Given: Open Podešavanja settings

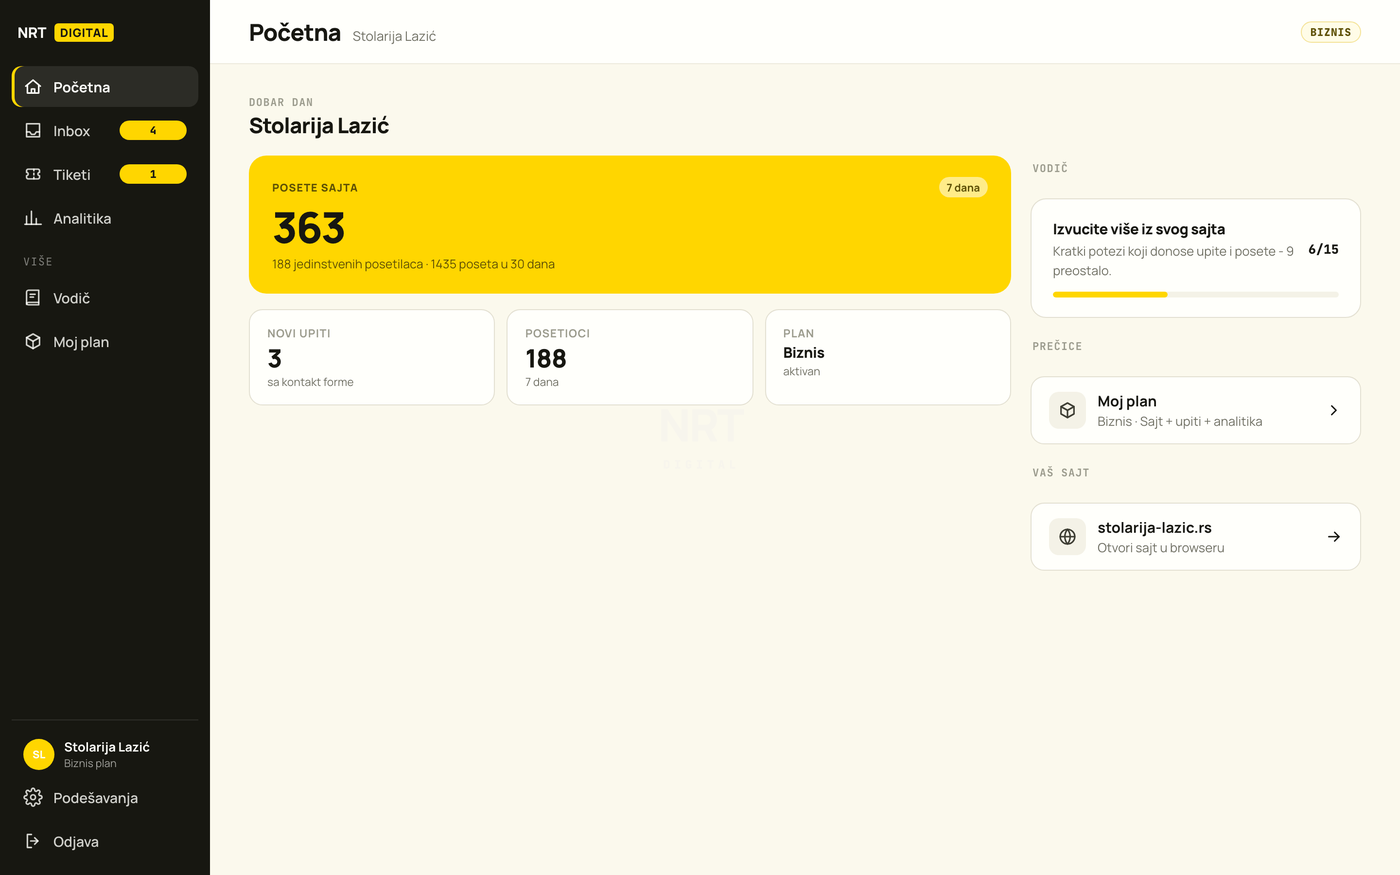Looking at the screenshot, I should click(x=105, y=798).
